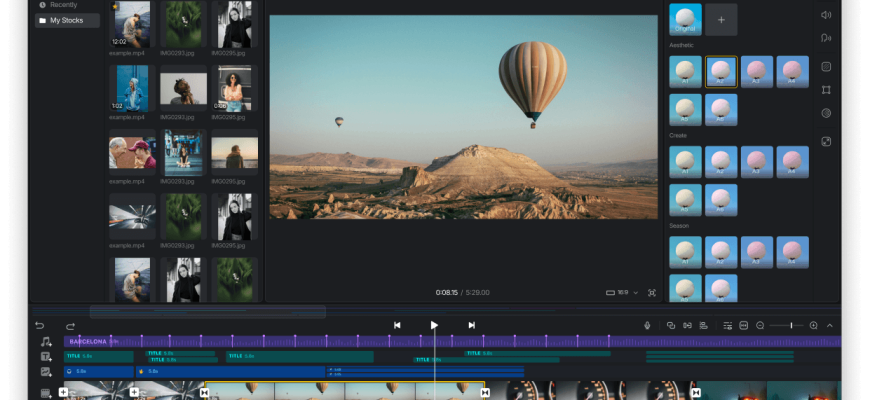Viewport: 870px width, 400px height.
Task: Add a new audio track
Action: tap(46, 342)
